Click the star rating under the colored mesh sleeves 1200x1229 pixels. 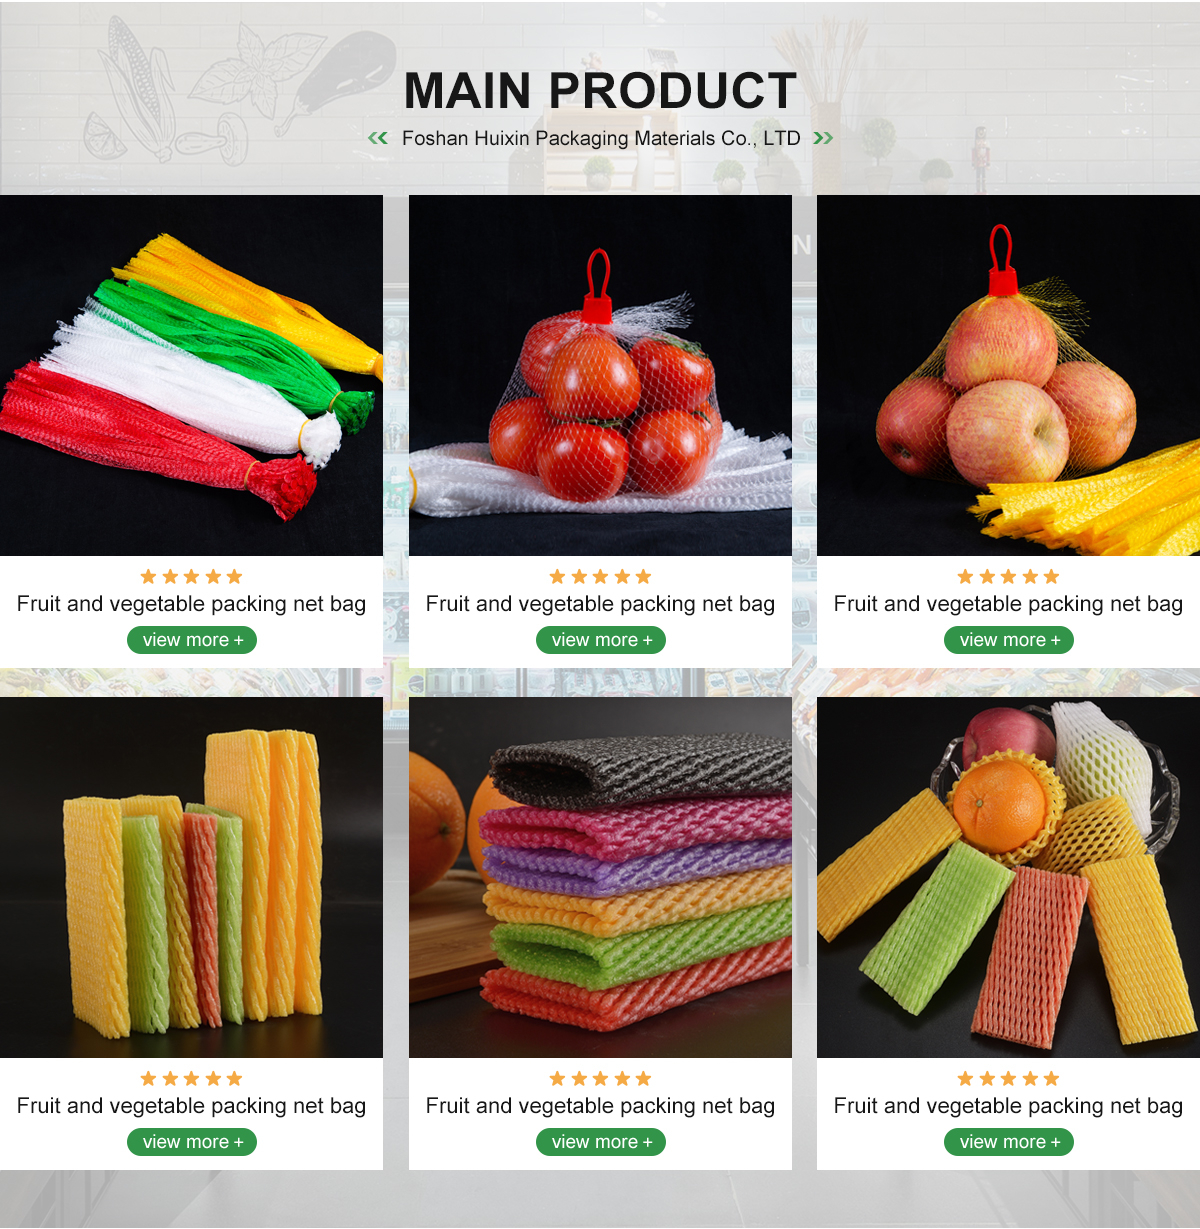click(x=191, y=576)
